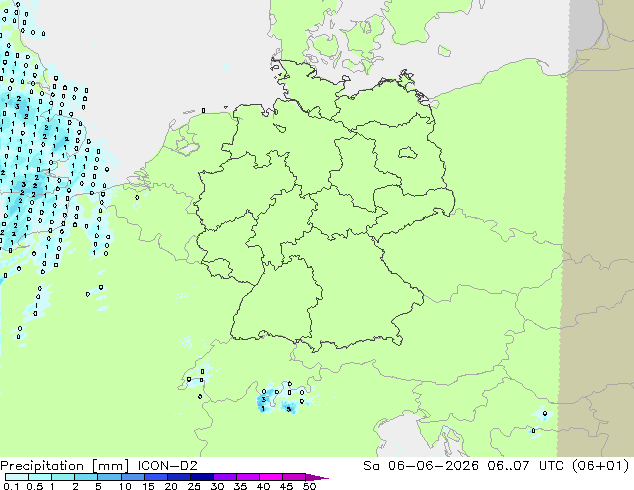Click the "(06+01)" forecast offset label
Screen dimensions: 634x490
click(x=600, y=466)
